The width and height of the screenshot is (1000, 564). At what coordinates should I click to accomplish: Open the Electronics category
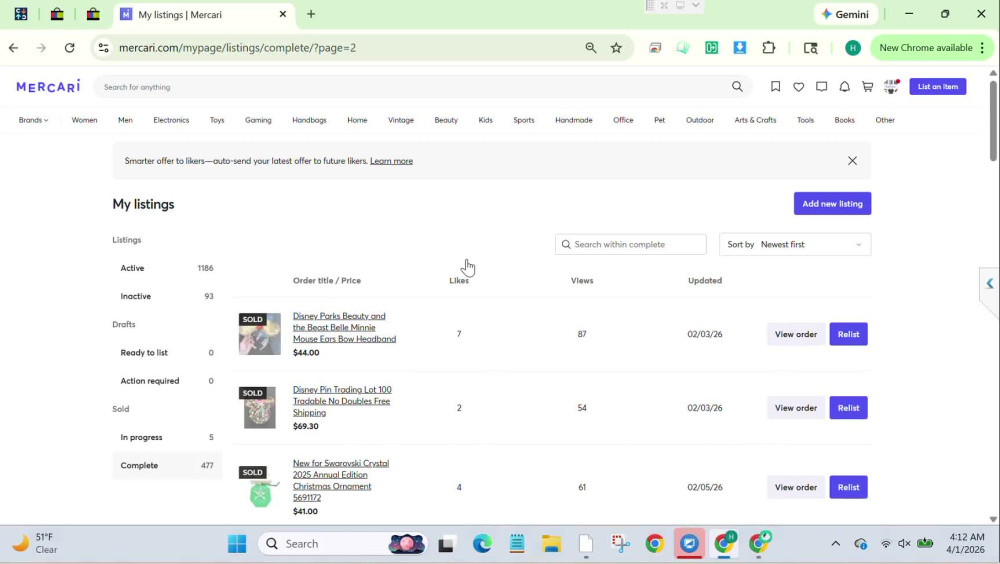coord(171,120)
